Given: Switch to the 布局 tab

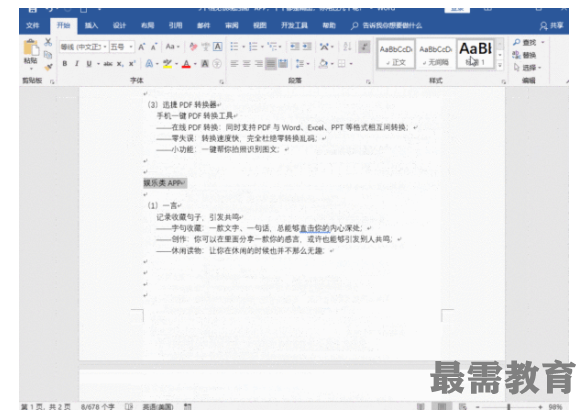Looking at the screenshot, I should coord(147,25).
